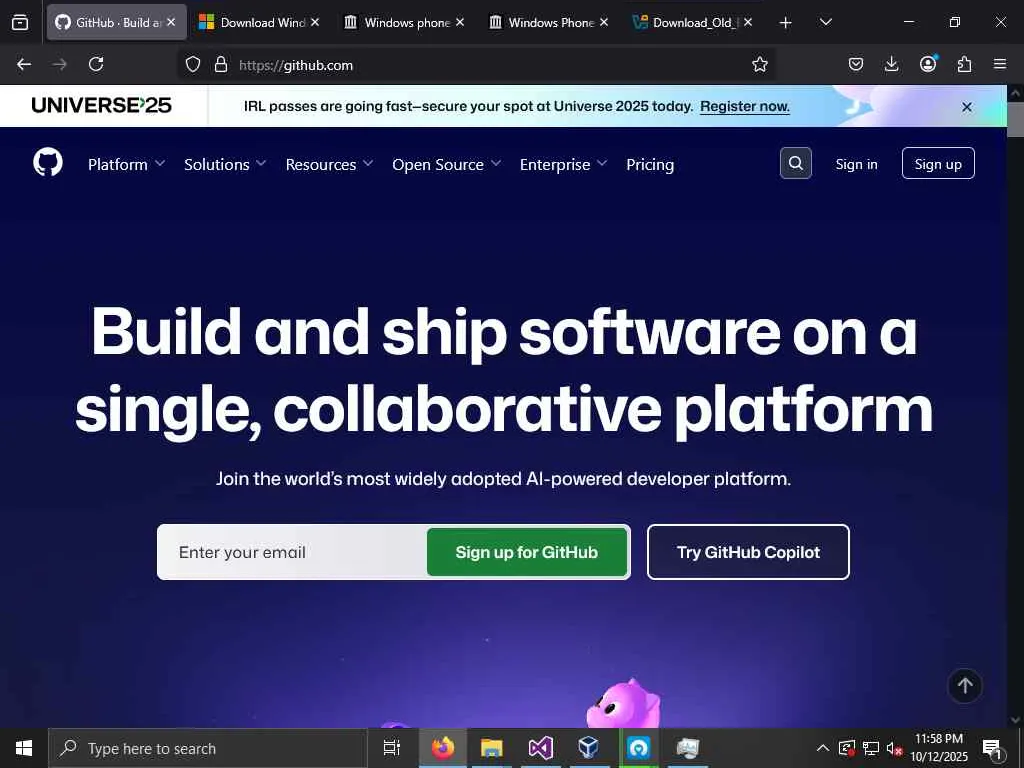The image size is (1024, 768).
Task: Show hidden system tray icons
Action: tap(823, 748)
